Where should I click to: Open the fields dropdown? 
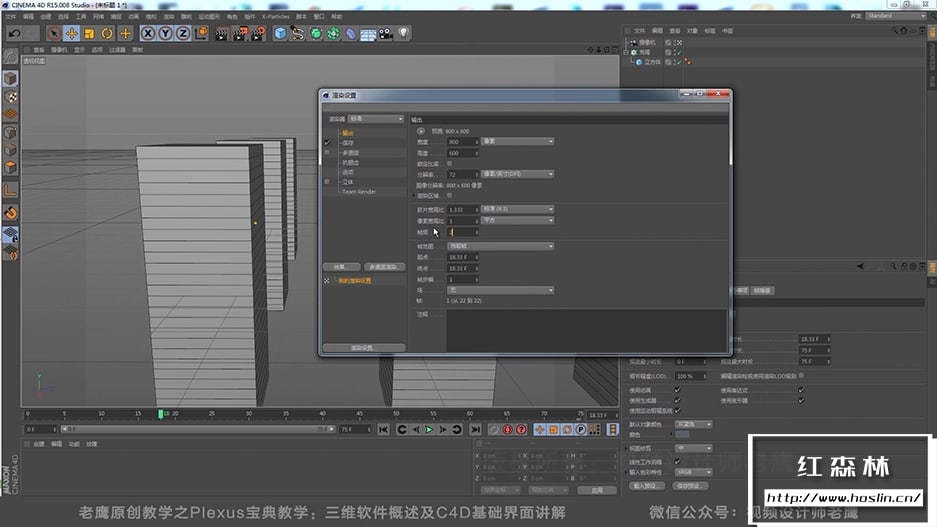pyautogui.click(x=501, y=290)
